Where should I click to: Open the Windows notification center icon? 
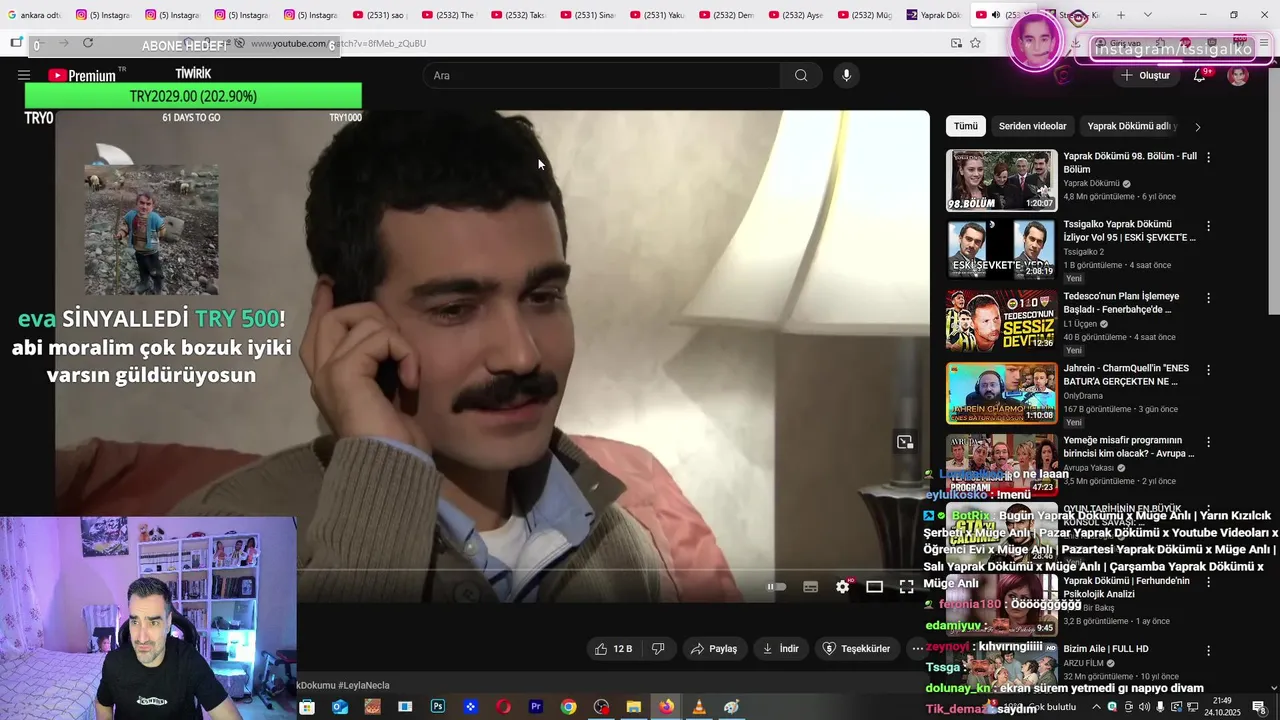(1259, 707)
